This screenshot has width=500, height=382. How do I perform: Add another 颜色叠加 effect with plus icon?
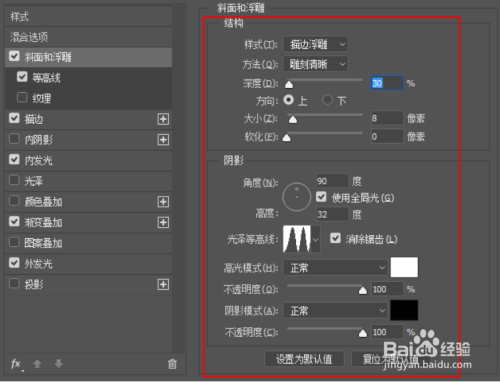[163, 202]
